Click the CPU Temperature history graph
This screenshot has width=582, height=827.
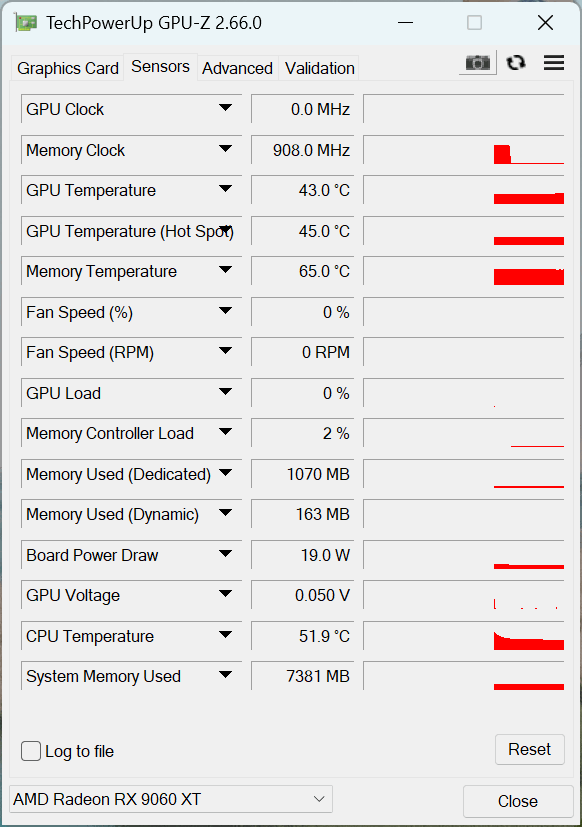tap(464, 636)
